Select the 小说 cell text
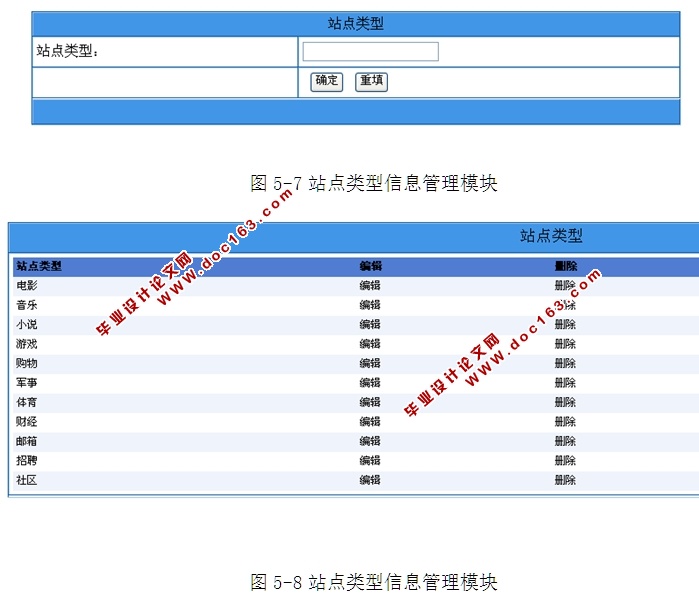 point(27,324)
